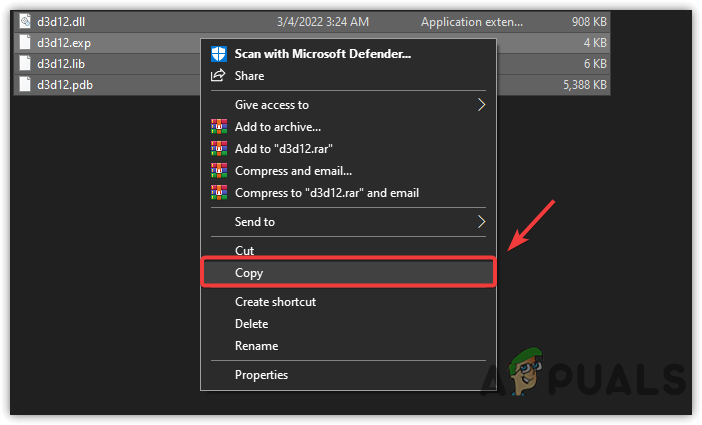The height and width of the screenshot is (425, 702).
Task: Select the d3d12.pdb file name
Action: coord(65,85)
